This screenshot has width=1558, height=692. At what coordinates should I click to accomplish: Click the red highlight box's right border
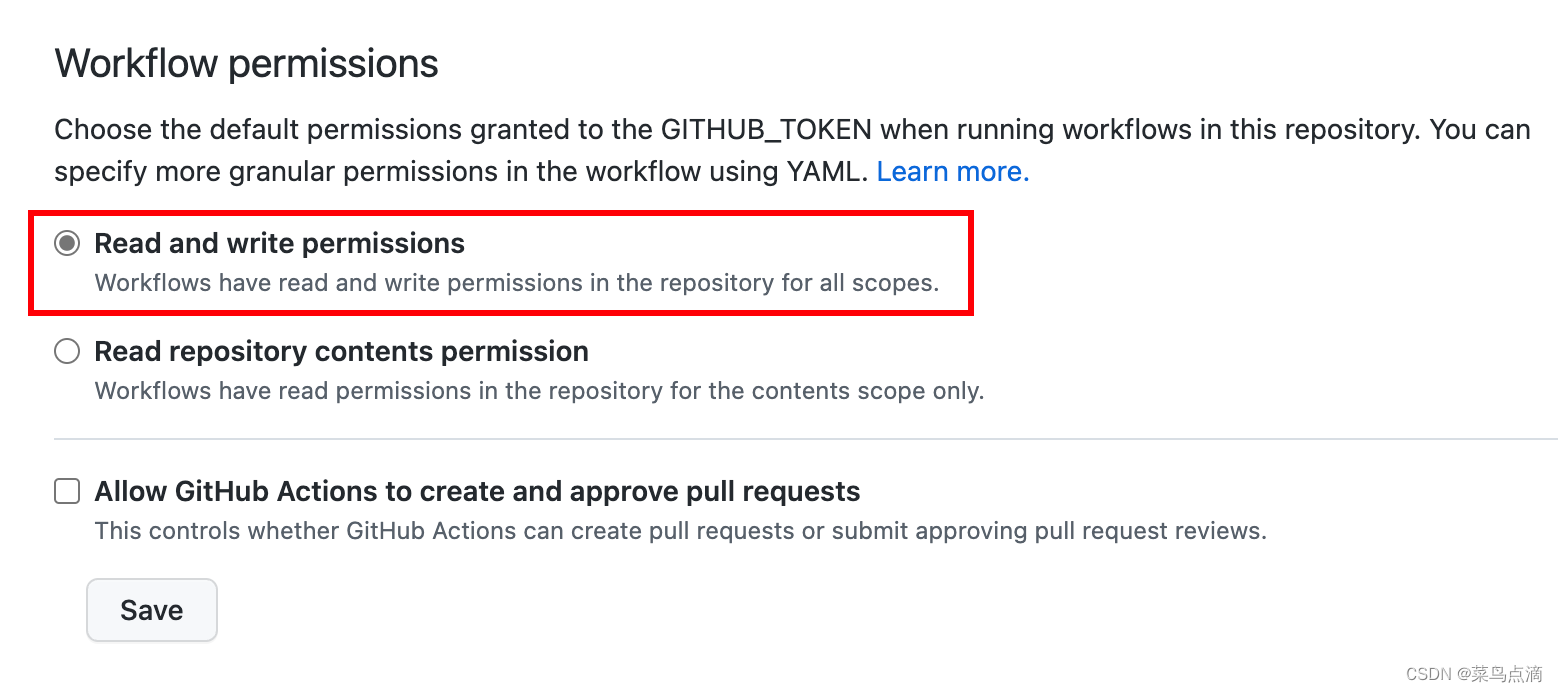(970, 263)
